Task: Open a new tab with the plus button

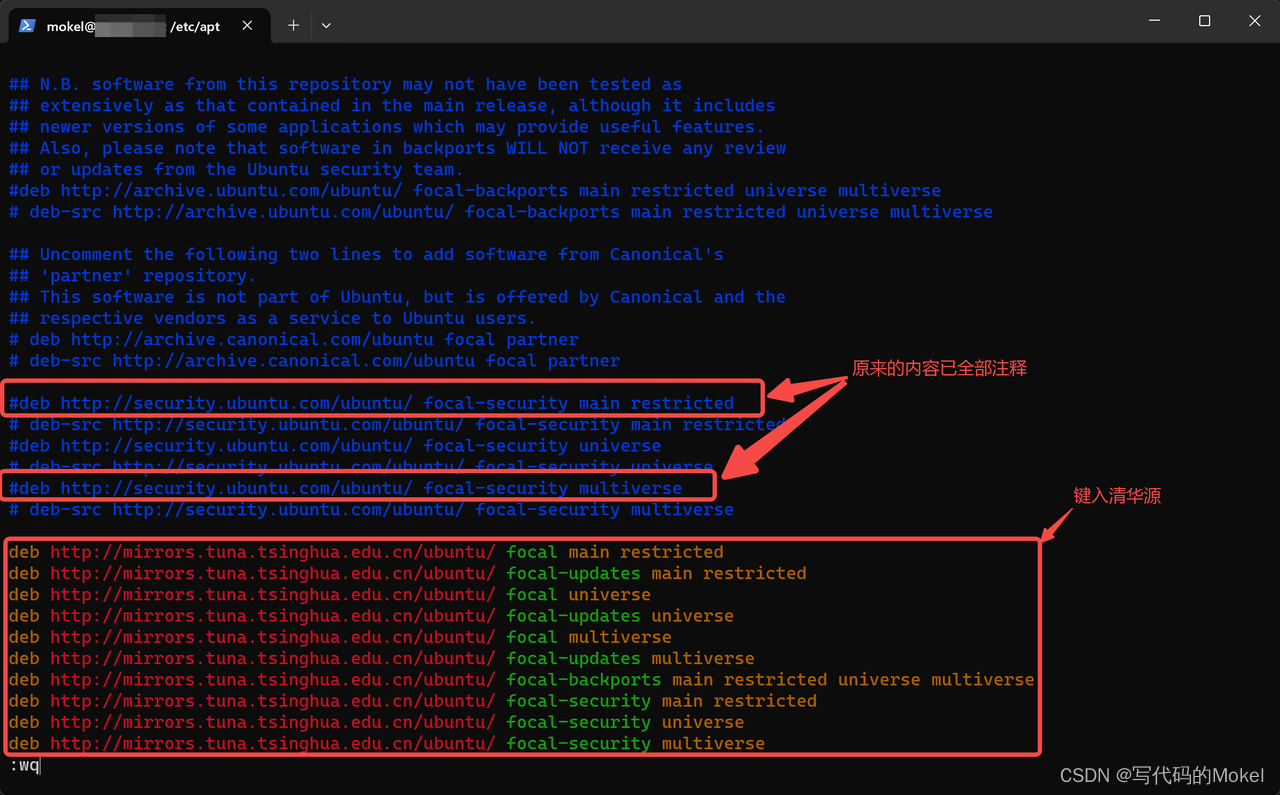Action: click(x=292, y=26)
